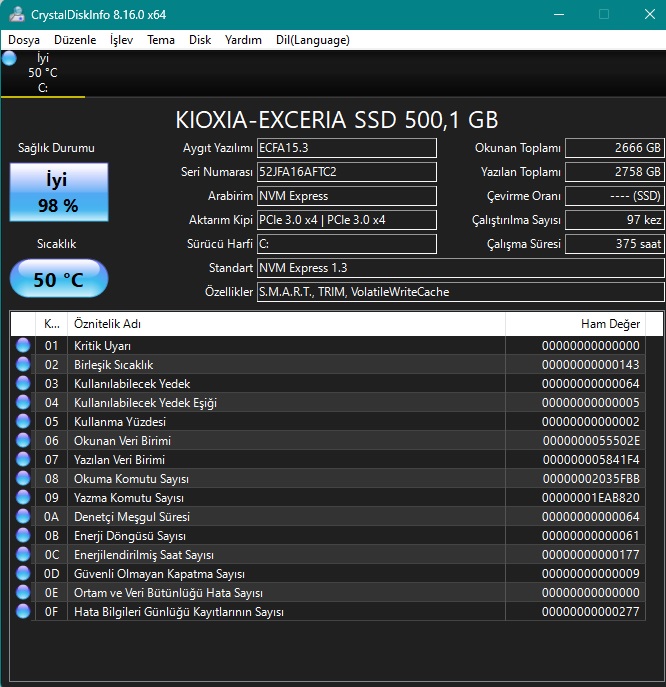Select the Kullanma Yüzdesi attribute name
Screen dimensions: 666x687
120,421
